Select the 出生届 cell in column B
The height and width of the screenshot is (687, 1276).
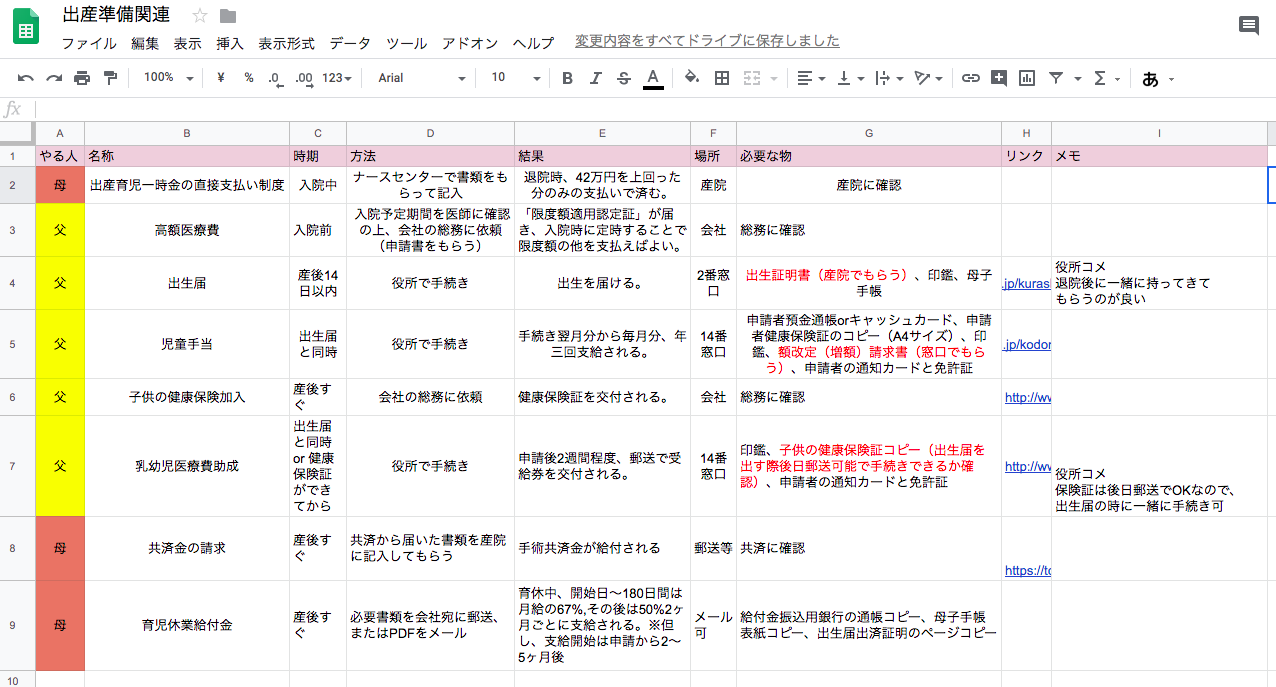point(187,283)
